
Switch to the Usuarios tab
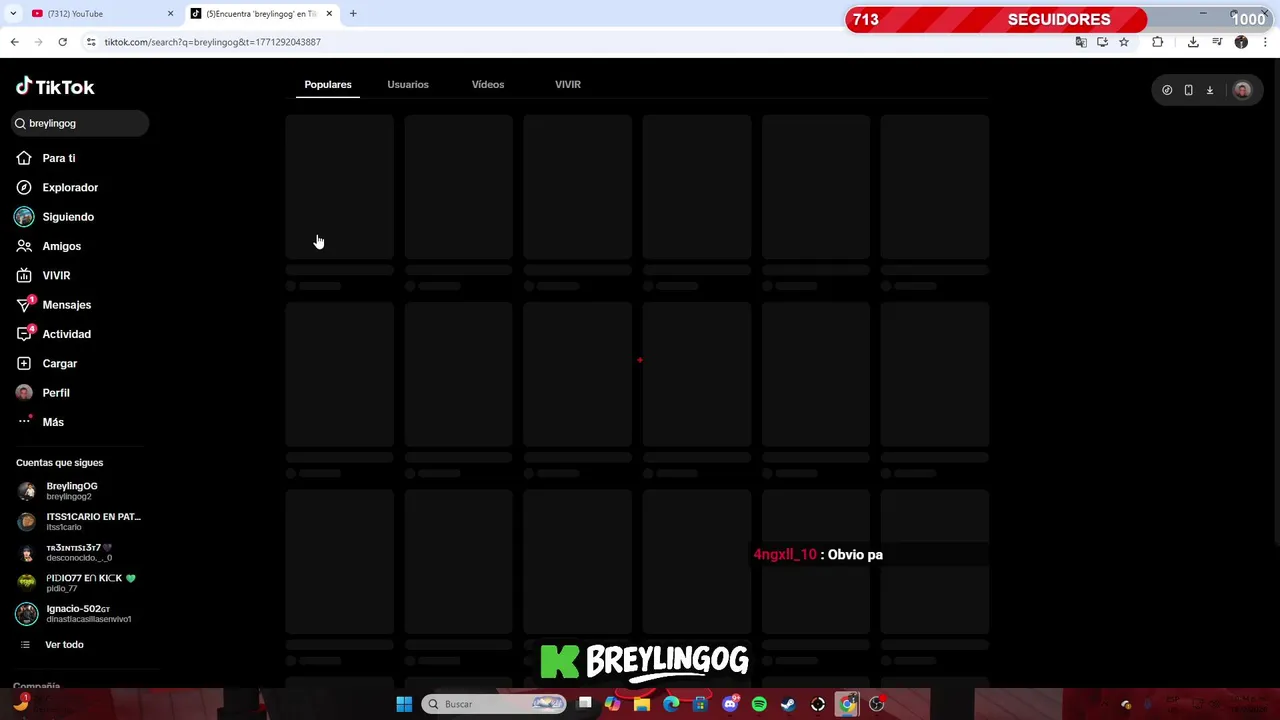pos(408,84)
